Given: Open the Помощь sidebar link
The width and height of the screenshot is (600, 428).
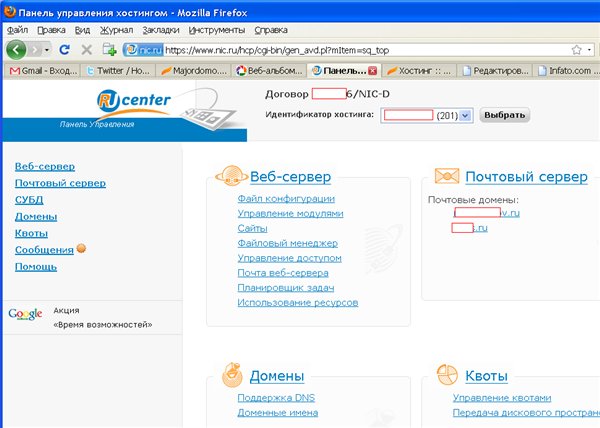Looking at the screenshot, I should pyautogui.click(x=36, y=267).
